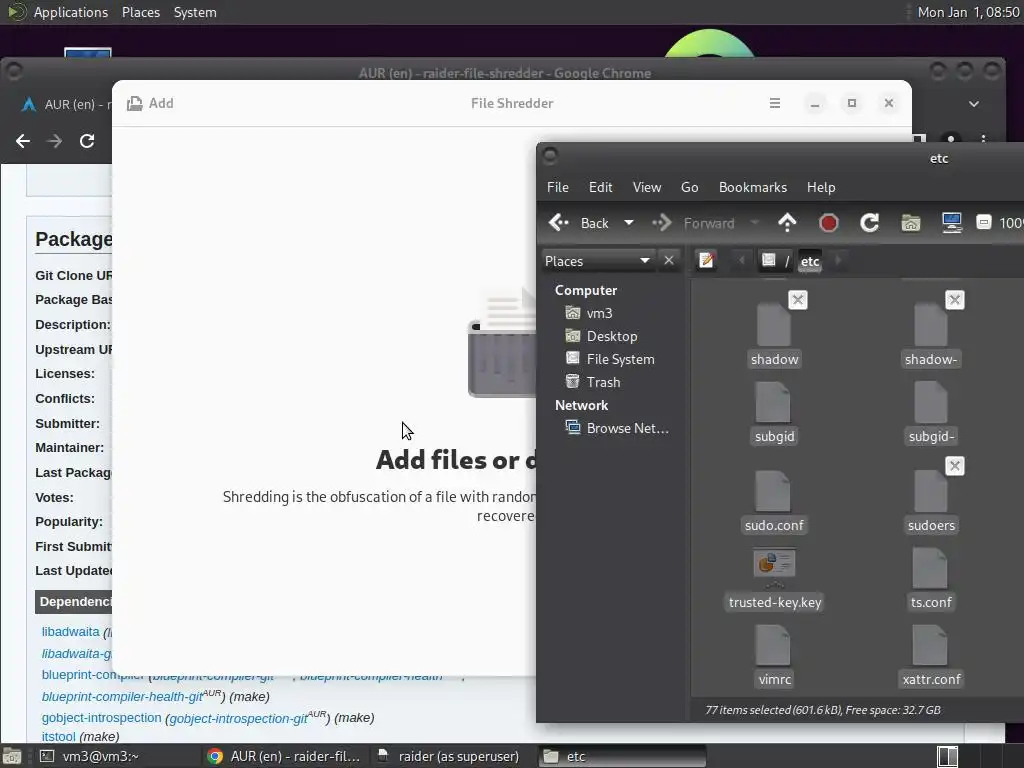Open the File menu in the etc window
The image size is (1024, 768).
557,187
